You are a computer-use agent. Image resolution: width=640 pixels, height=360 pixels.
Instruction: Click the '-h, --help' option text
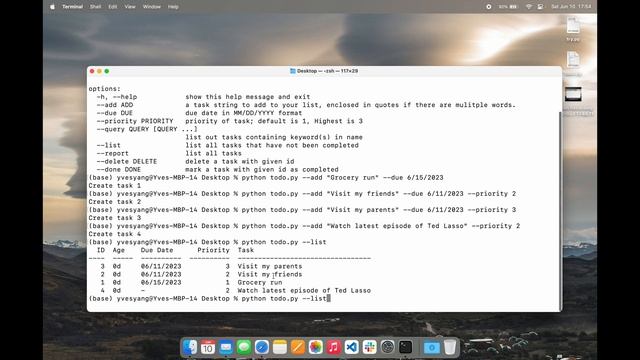[117, 97]
